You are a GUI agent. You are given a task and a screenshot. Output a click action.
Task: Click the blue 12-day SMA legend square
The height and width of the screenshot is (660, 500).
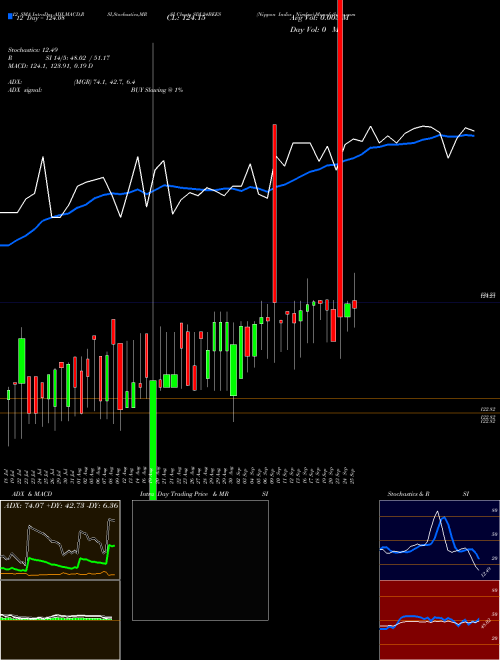(10, 16)
